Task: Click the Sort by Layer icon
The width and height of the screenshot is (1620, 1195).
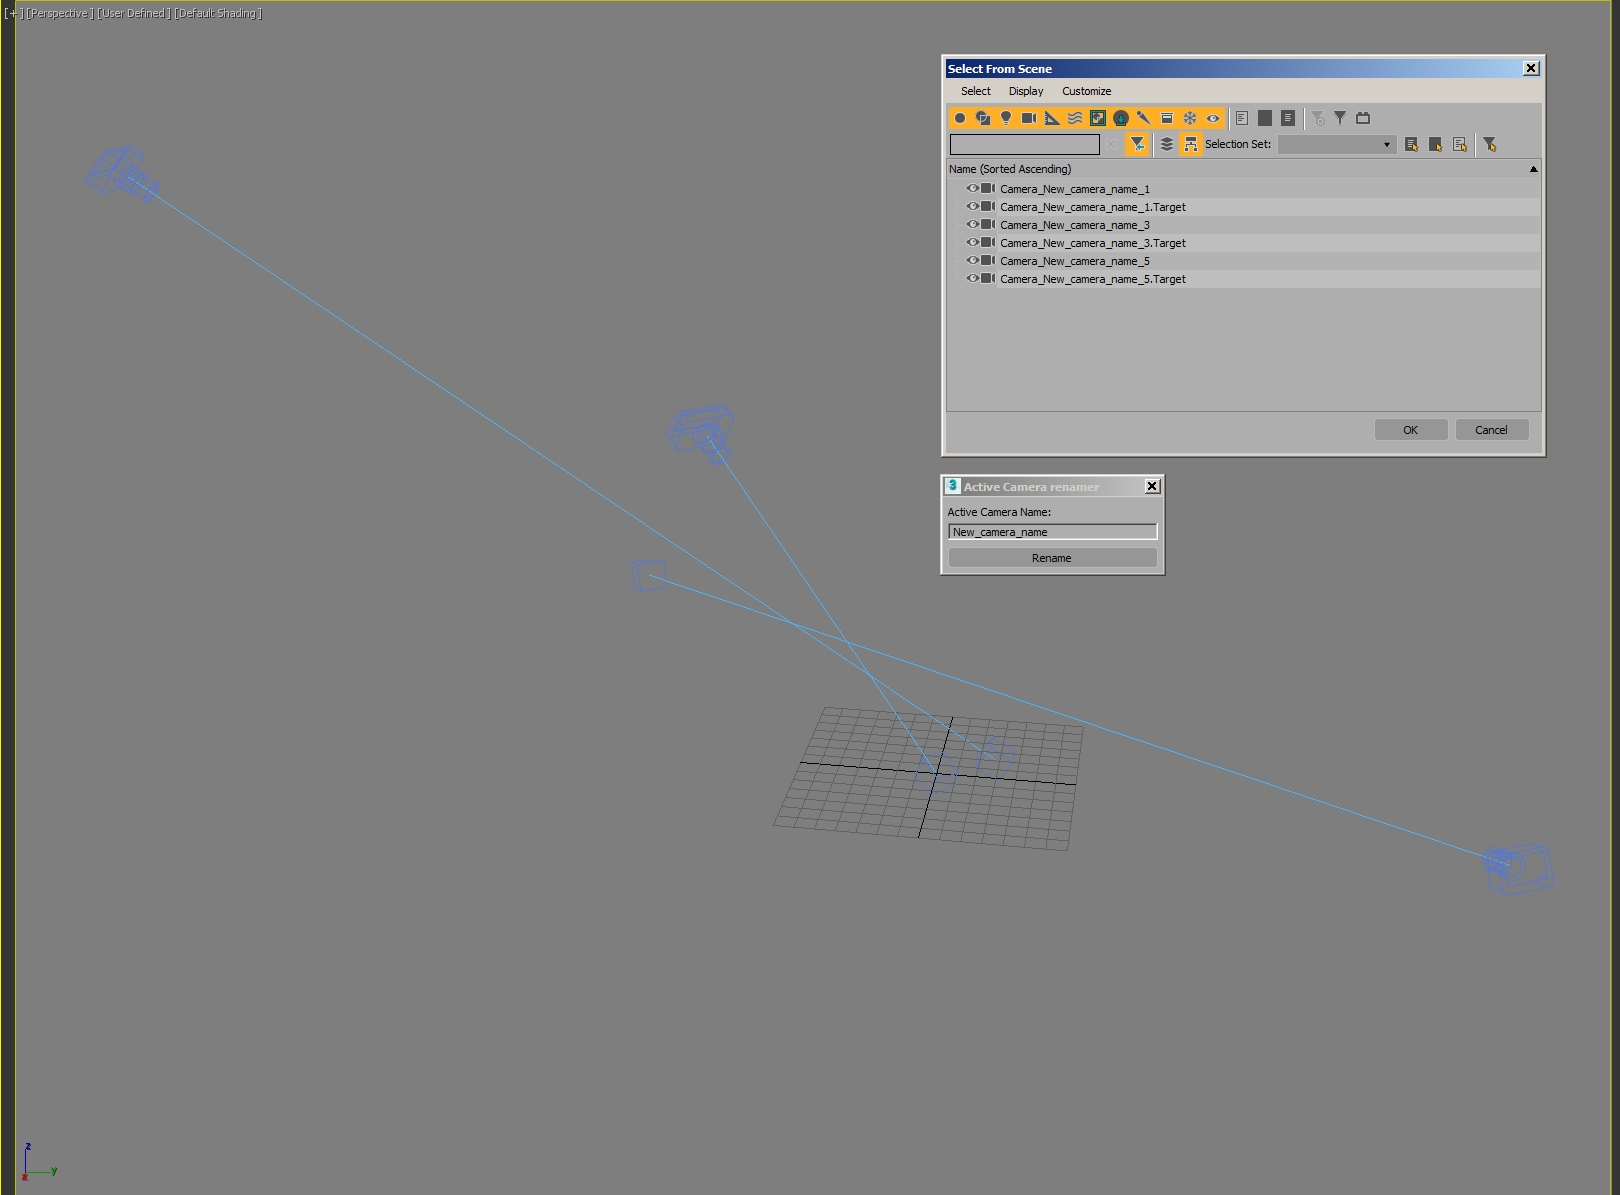Action: [x=1167, y=145]
